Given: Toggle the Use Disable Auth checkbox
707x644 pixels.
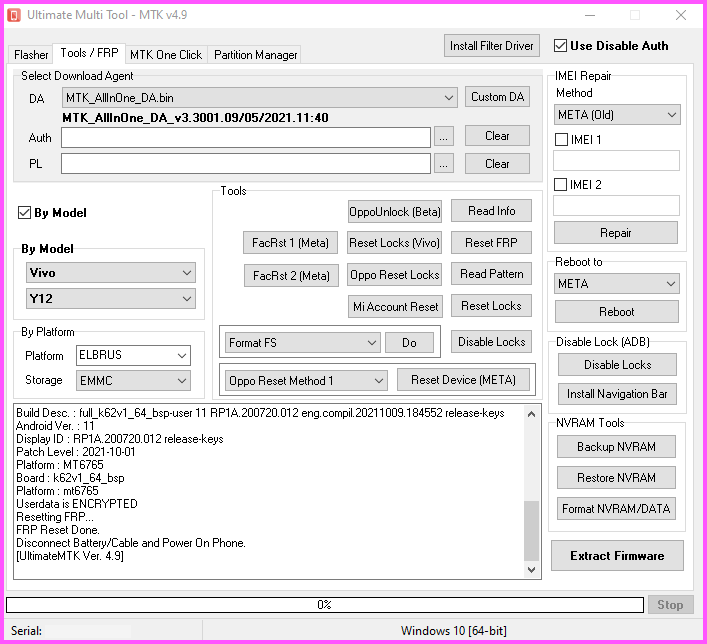Looking at the screenshot, I should coord(560,46).
